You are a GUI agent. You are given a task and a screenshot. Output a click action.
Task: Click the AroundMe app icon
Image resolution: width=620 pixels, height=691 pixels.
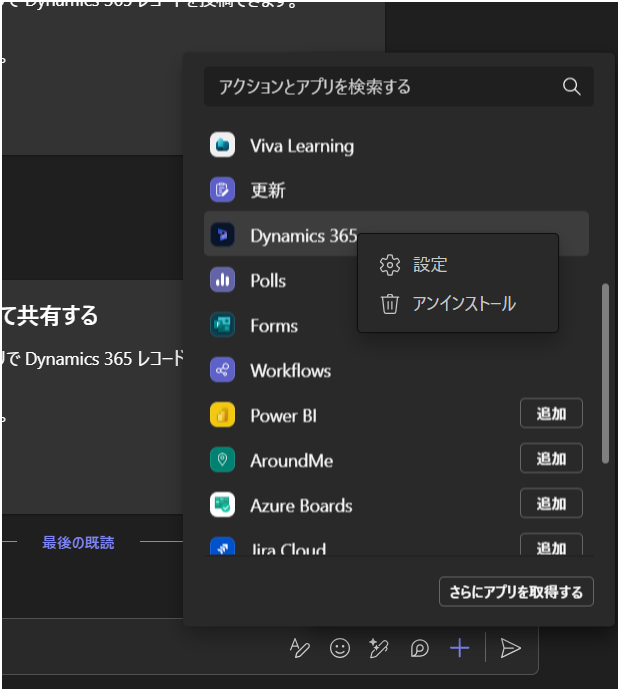coord(222,460)
